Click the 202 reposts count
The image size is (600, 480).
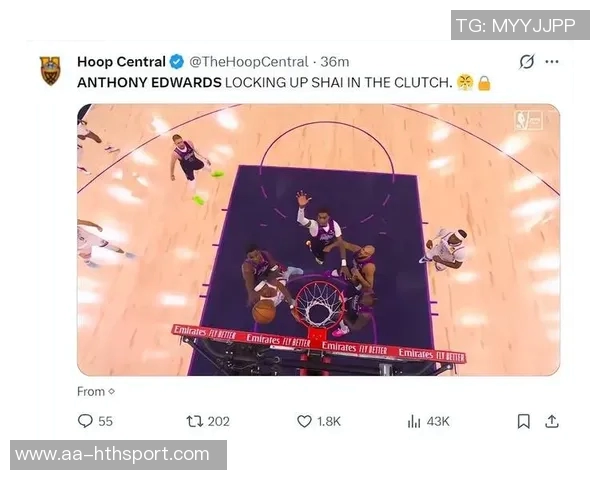(x=218, y=421)
